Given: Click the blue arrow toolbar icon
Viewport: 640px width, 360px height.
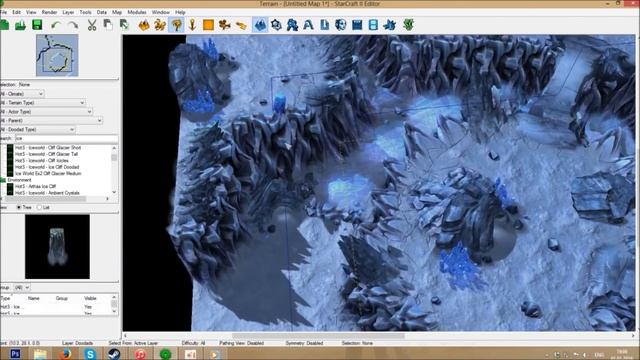Looking at the screenshot, I should (x=389, y=25).
